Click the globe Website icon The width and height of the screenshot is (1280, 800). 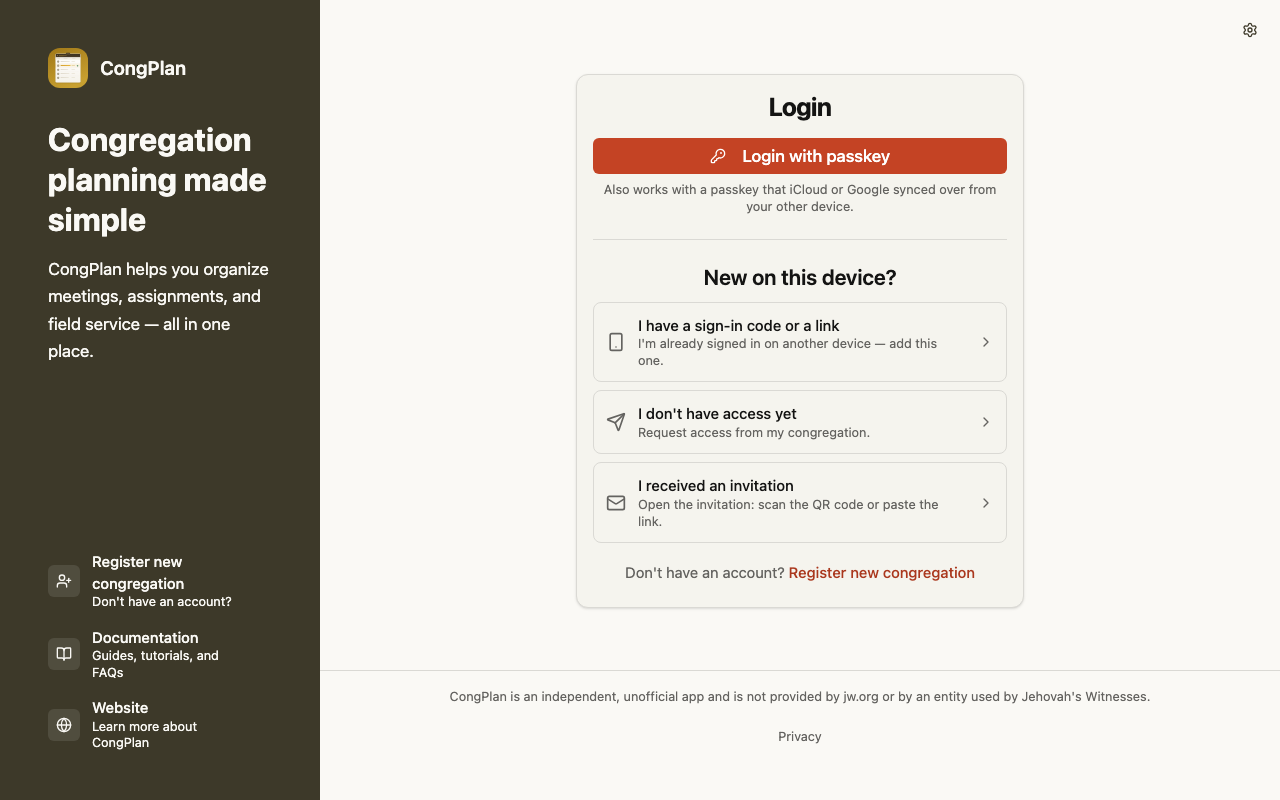pyautogui.click(x=64, y=725)
